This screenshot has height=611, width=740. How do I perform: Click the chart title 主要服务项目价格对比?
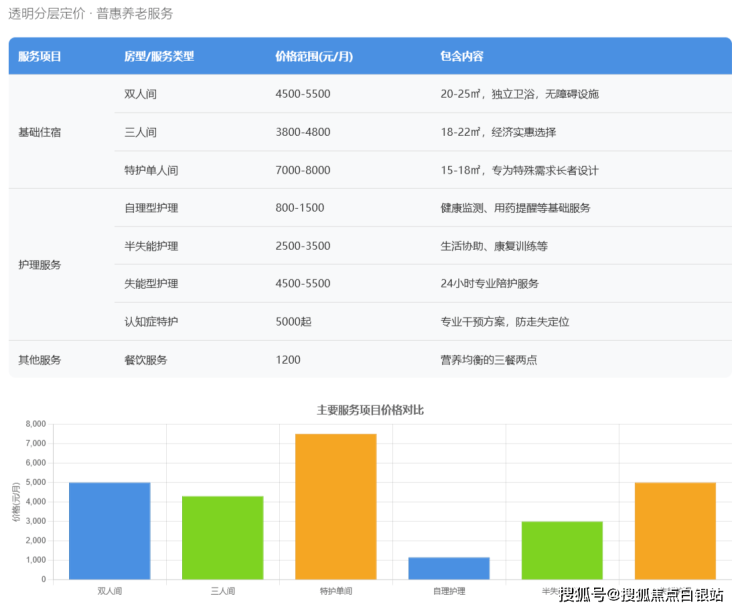point(370,410)
